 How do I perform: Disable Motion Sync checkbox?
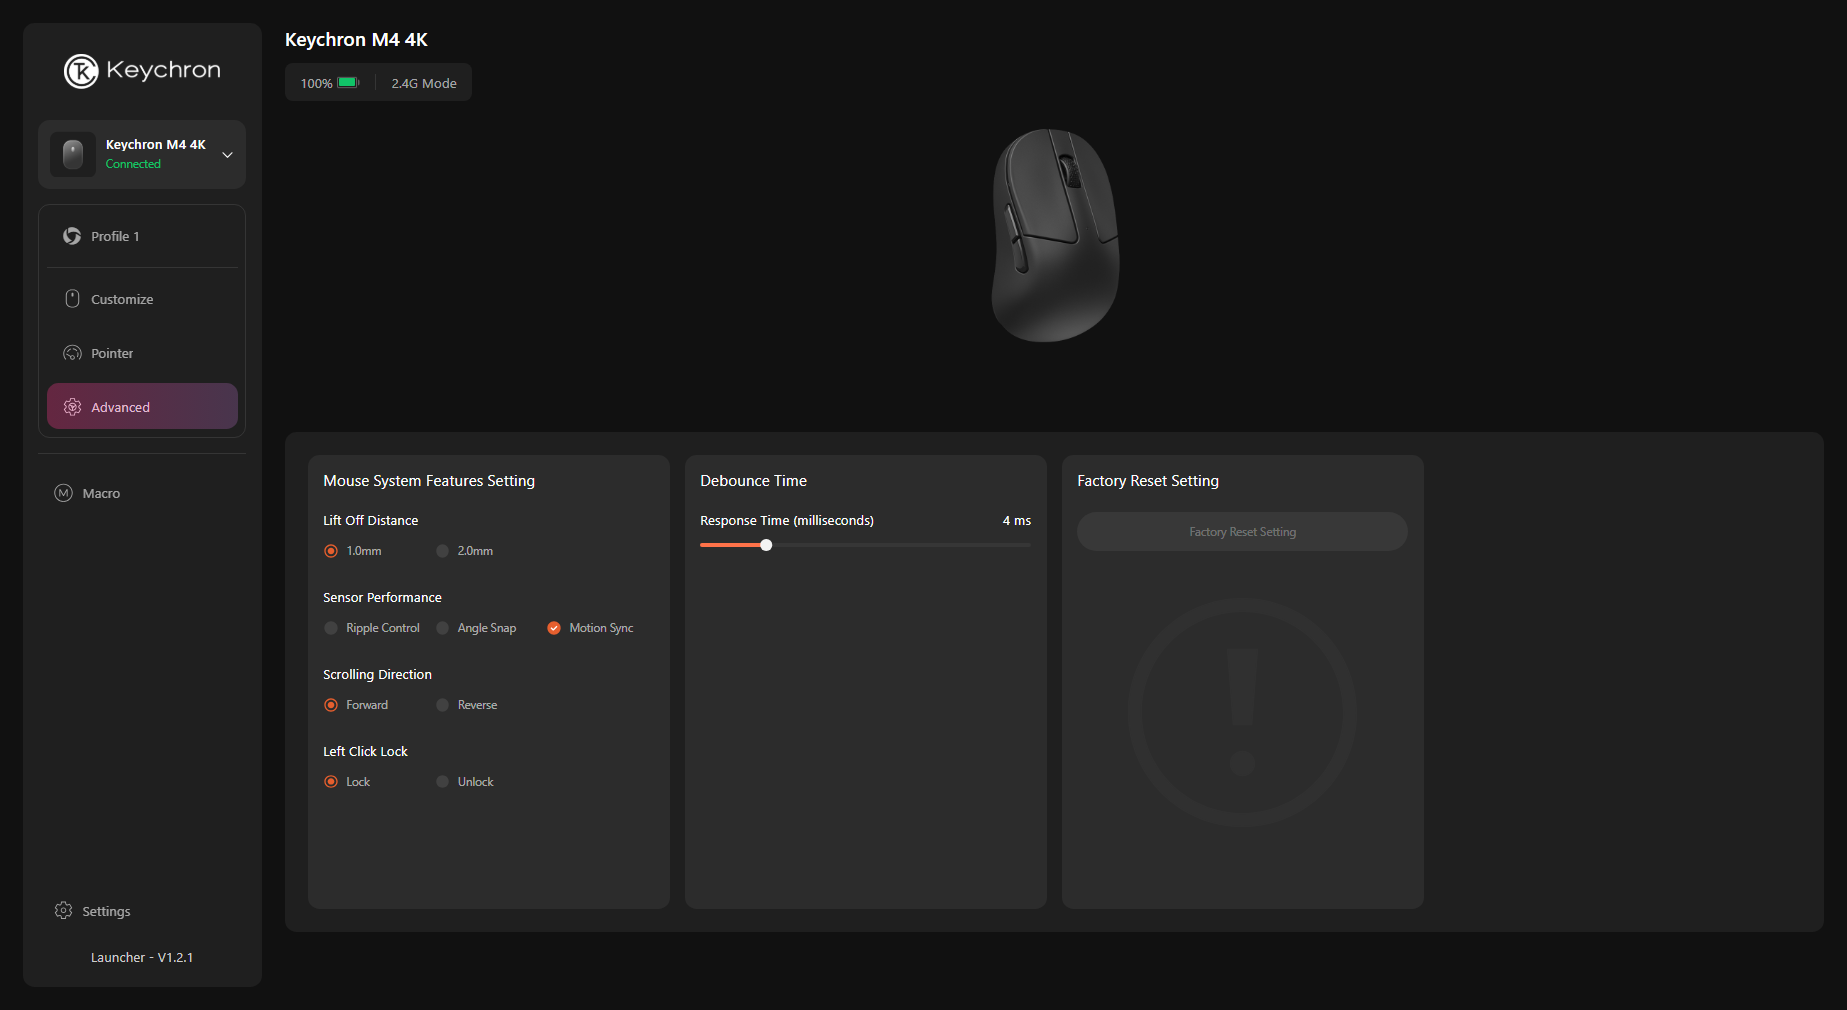(x=554, y=628)
